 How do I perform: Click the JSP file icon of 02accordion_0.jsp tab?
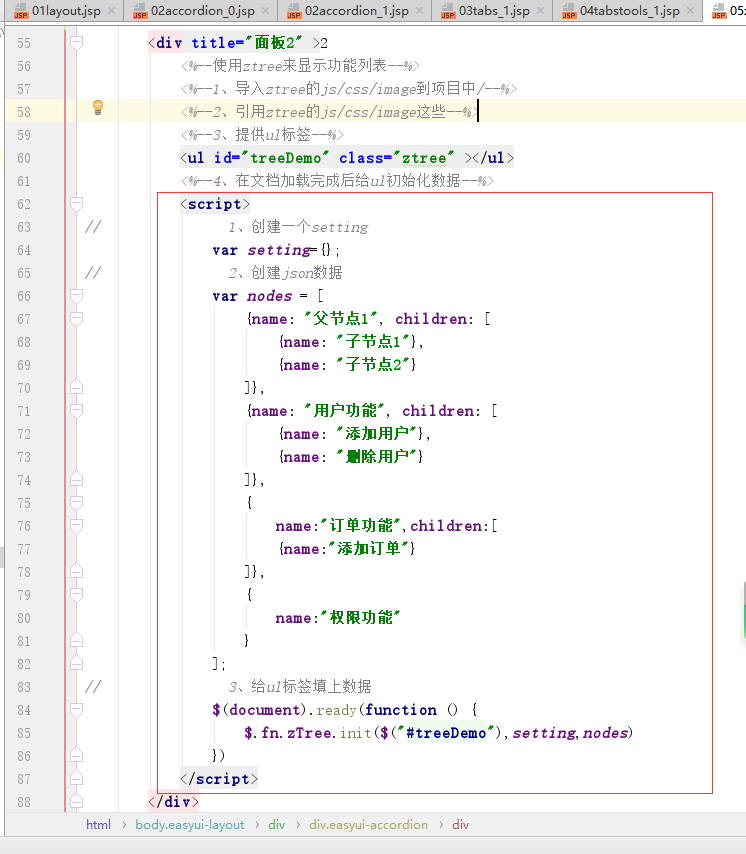coord(140,11)
